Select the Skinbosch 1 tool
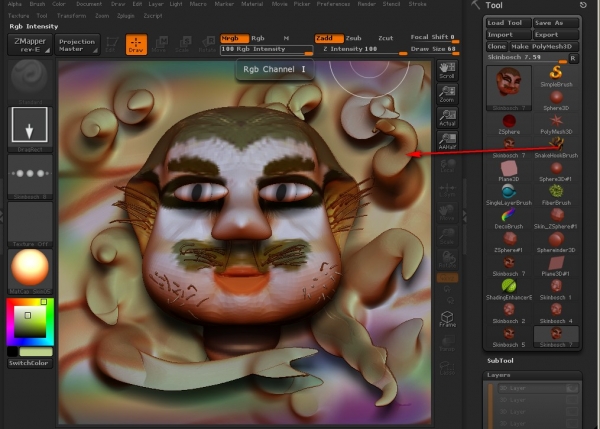The image size is (600, 429). 556,286
